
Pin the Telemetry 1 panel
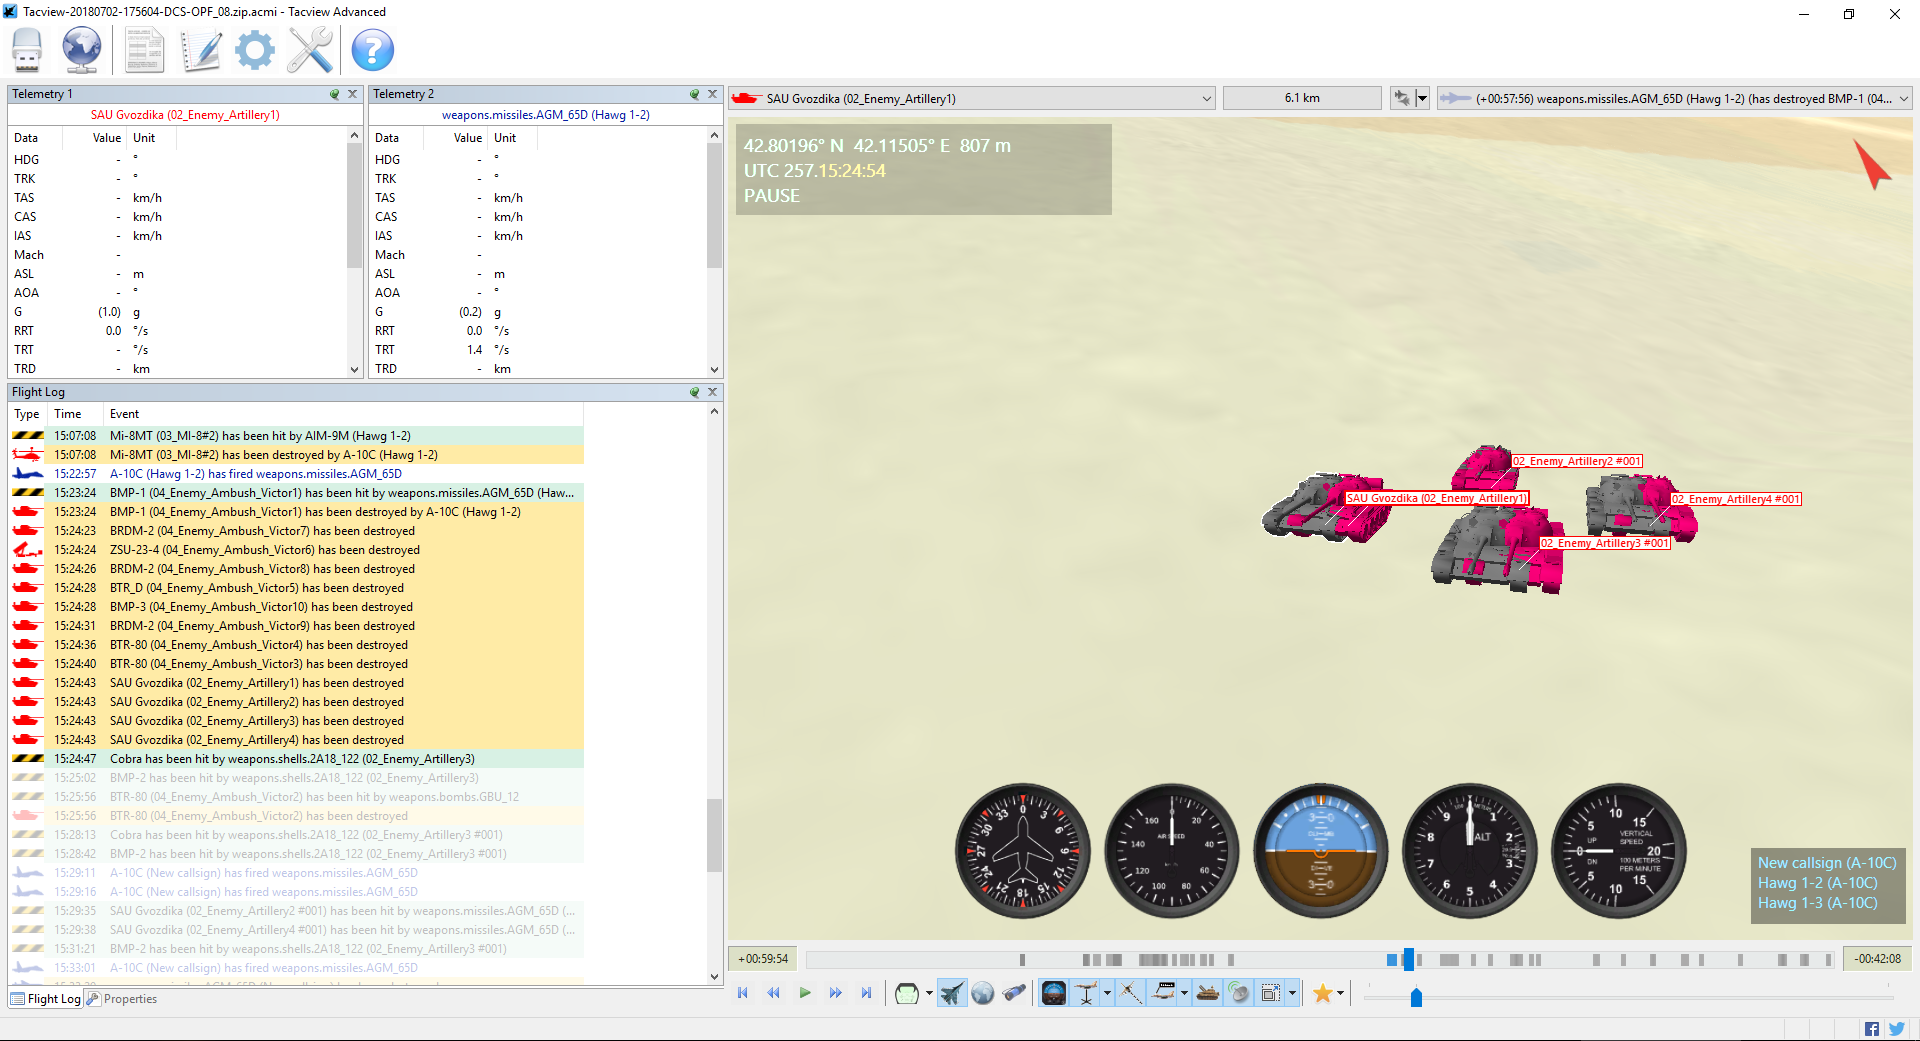(x=335, y=94)
